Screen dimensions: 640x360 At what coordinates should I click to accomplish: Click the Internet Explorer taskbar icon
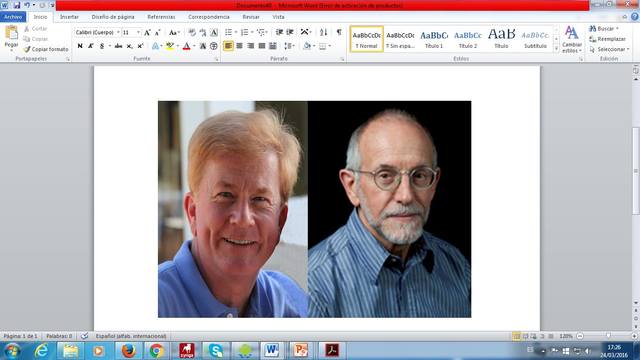click(41, 351)
